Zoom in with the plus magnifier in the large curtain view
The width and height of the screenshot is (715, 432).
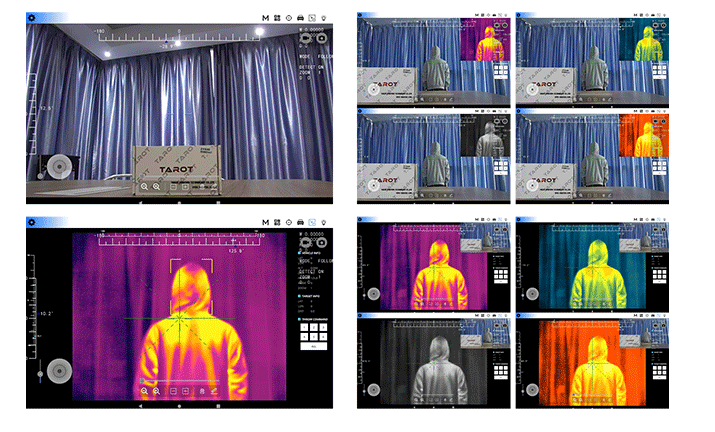[156, 187]
